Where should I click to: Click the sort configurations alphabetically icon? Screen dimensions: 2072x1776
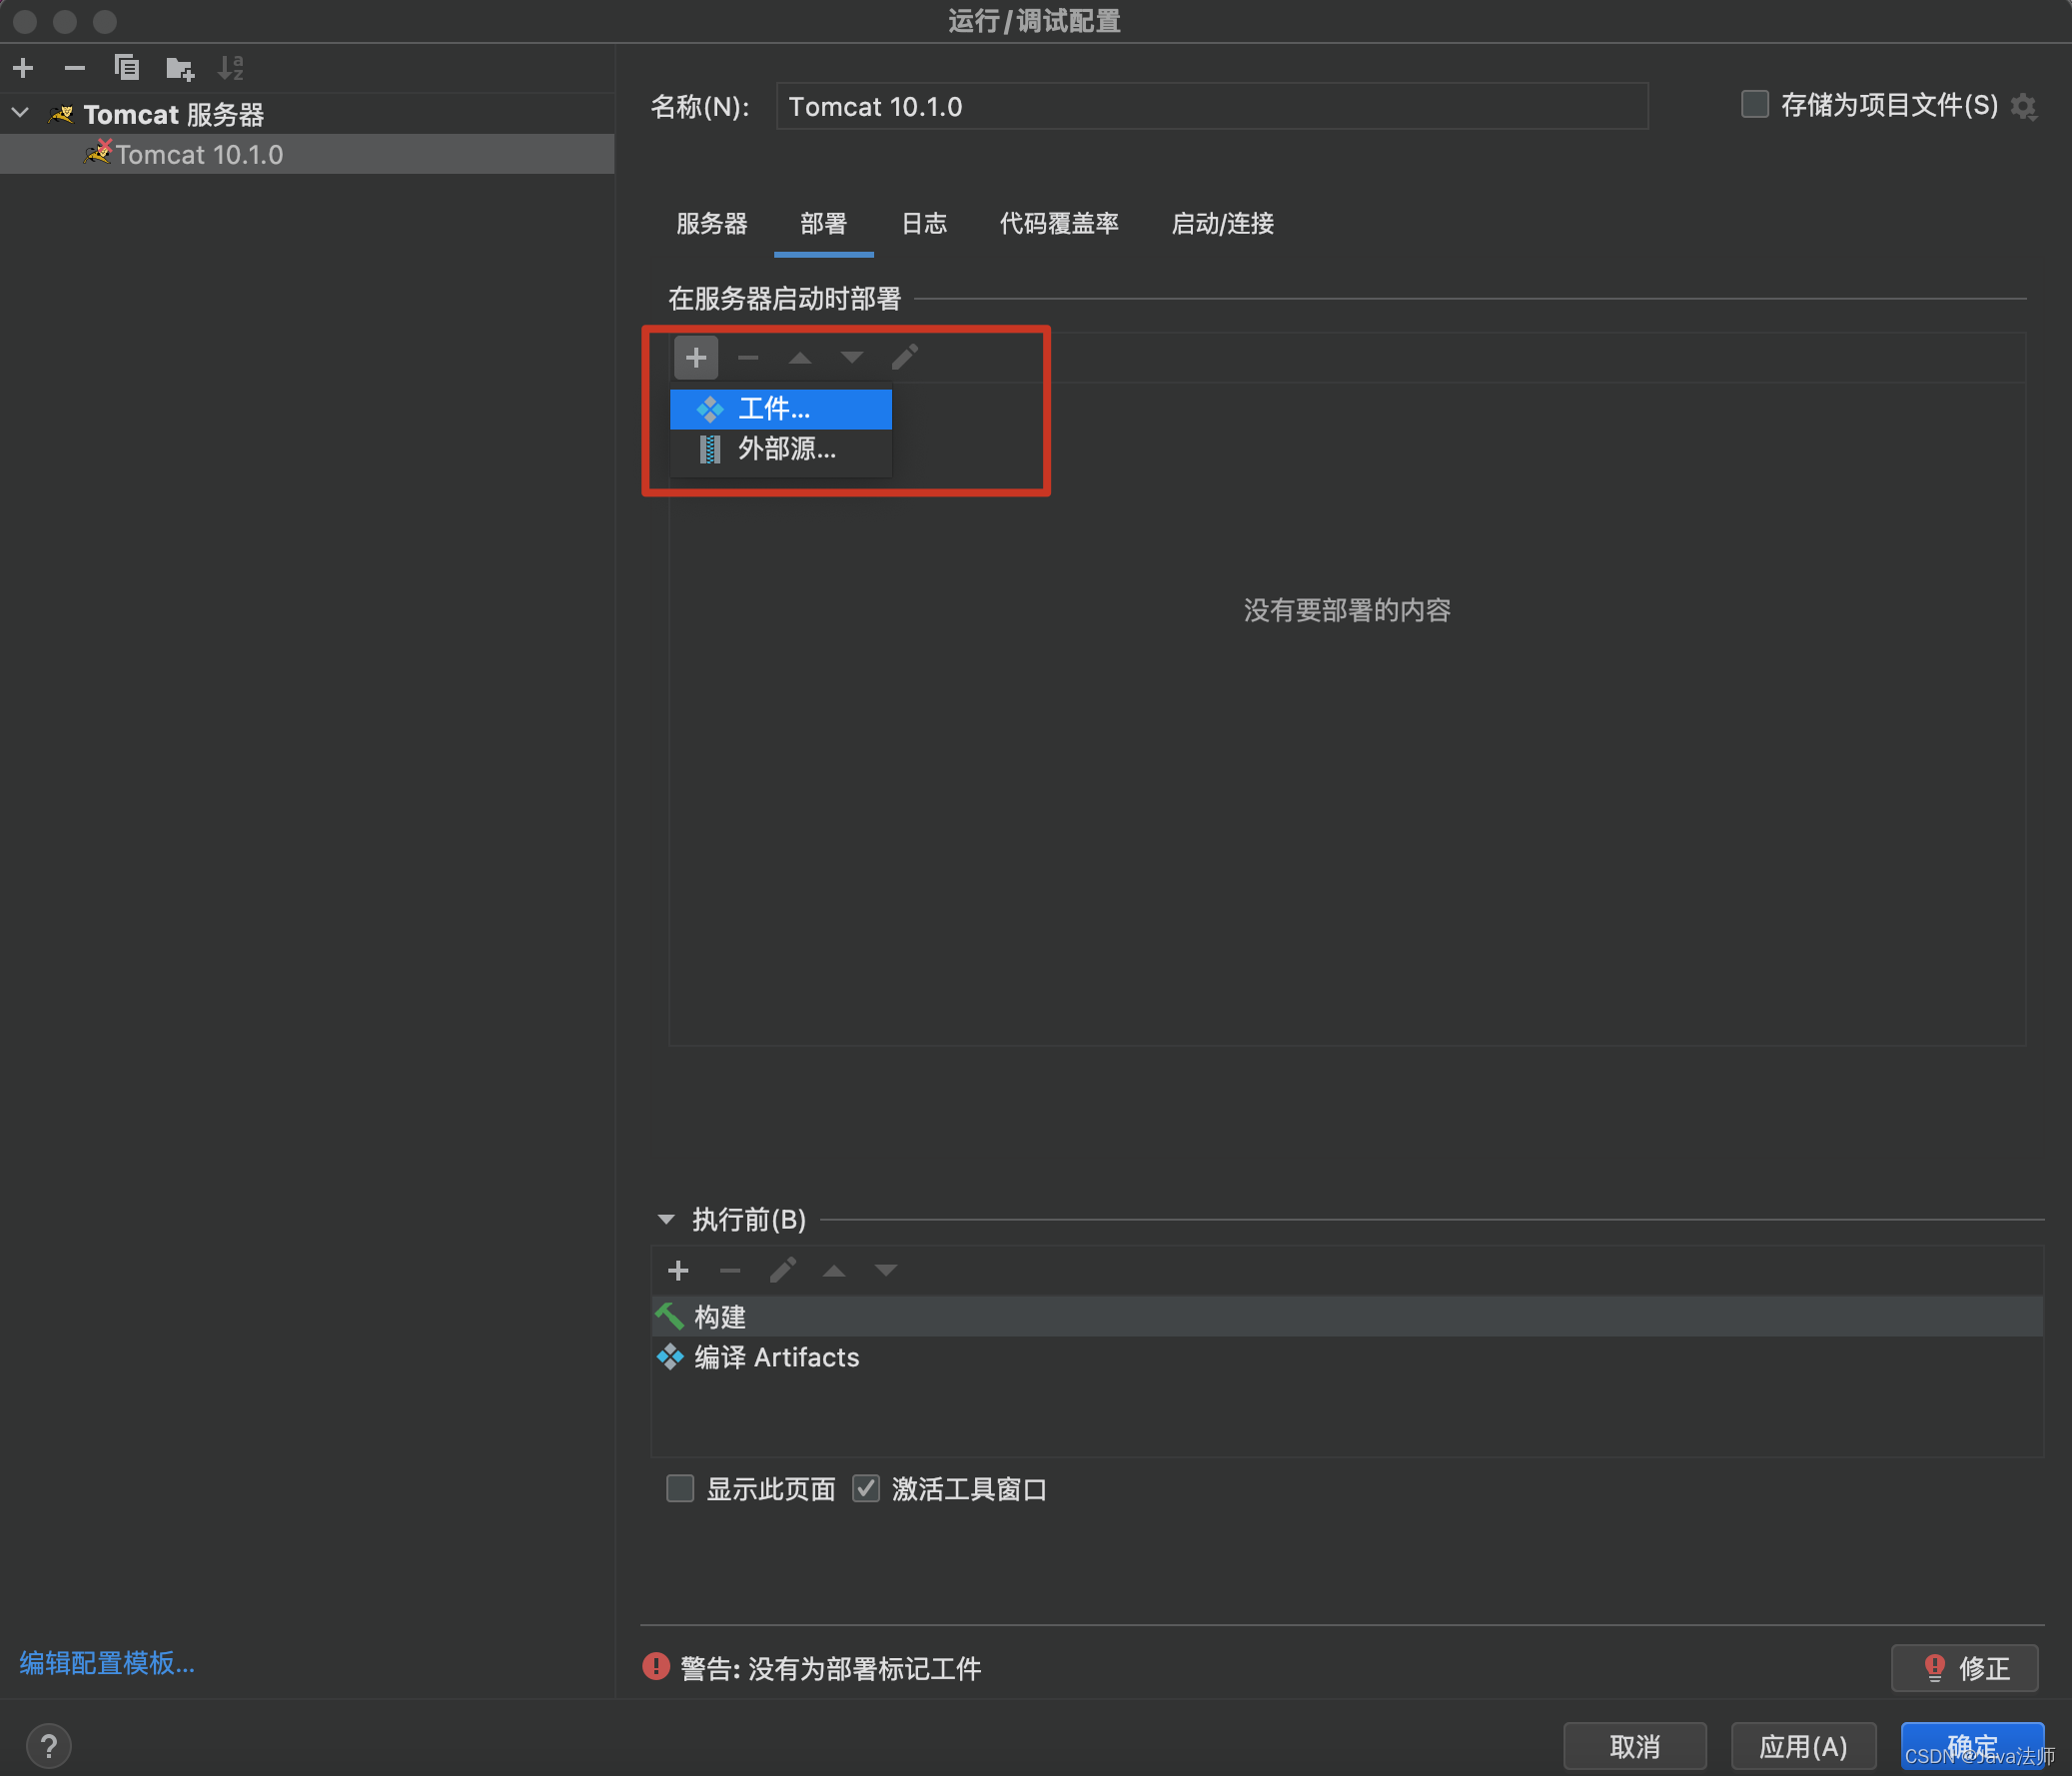(x=231, y=68)
